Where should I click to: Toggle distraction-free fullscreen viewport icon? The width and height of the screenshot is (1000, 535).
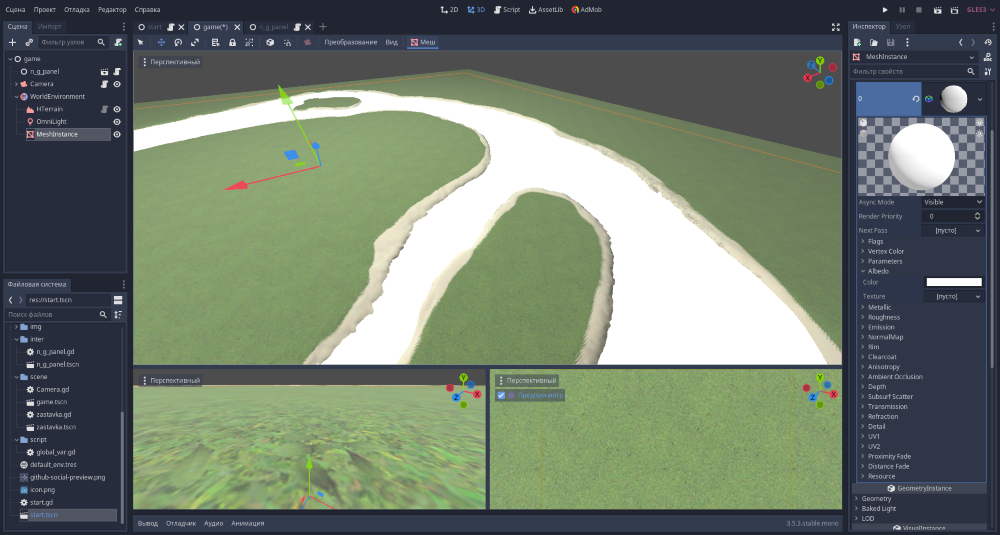click(x=836, y=27)
